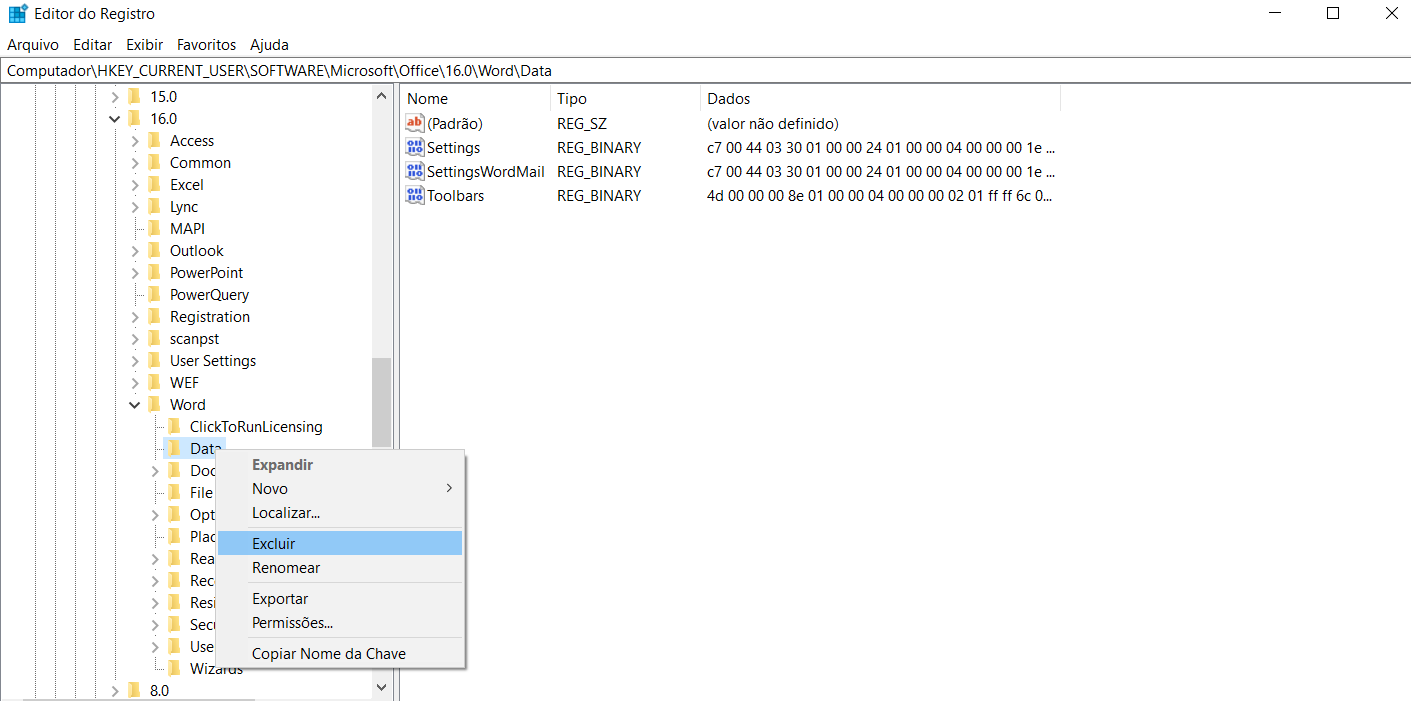Select the SettingsWordMail value name
The image size is (1411, 701).
pyautogui.click(x=486, y=171)
